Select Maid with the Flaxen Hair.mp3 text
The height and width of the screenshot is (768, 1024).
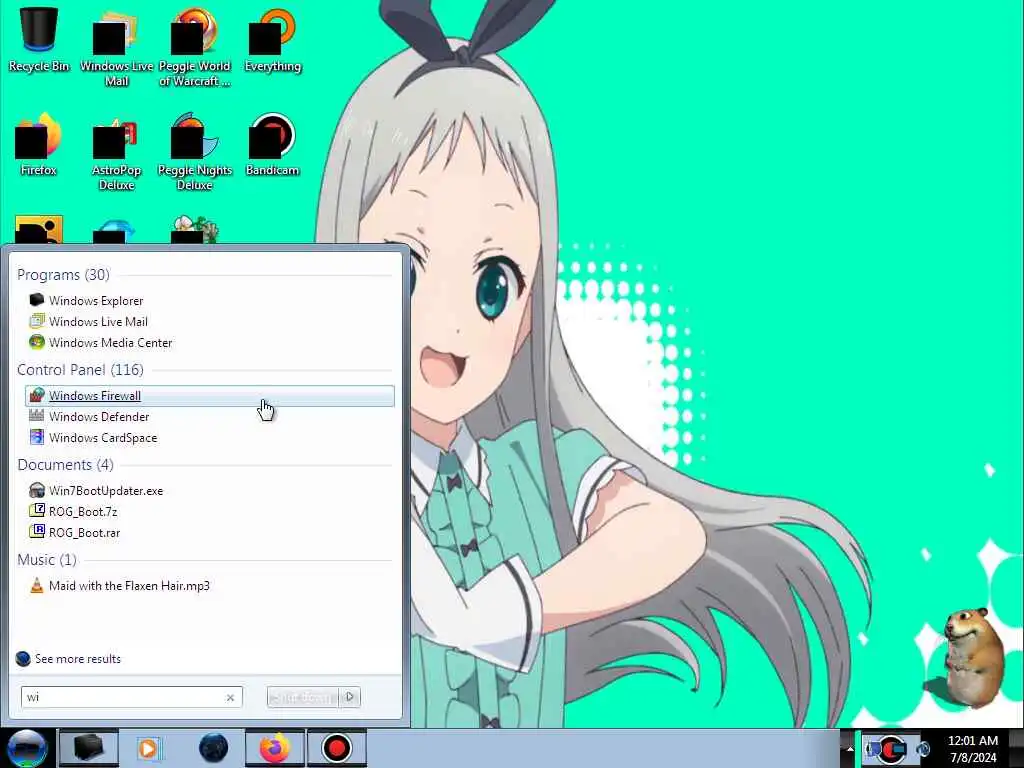[x=129, y=586]
